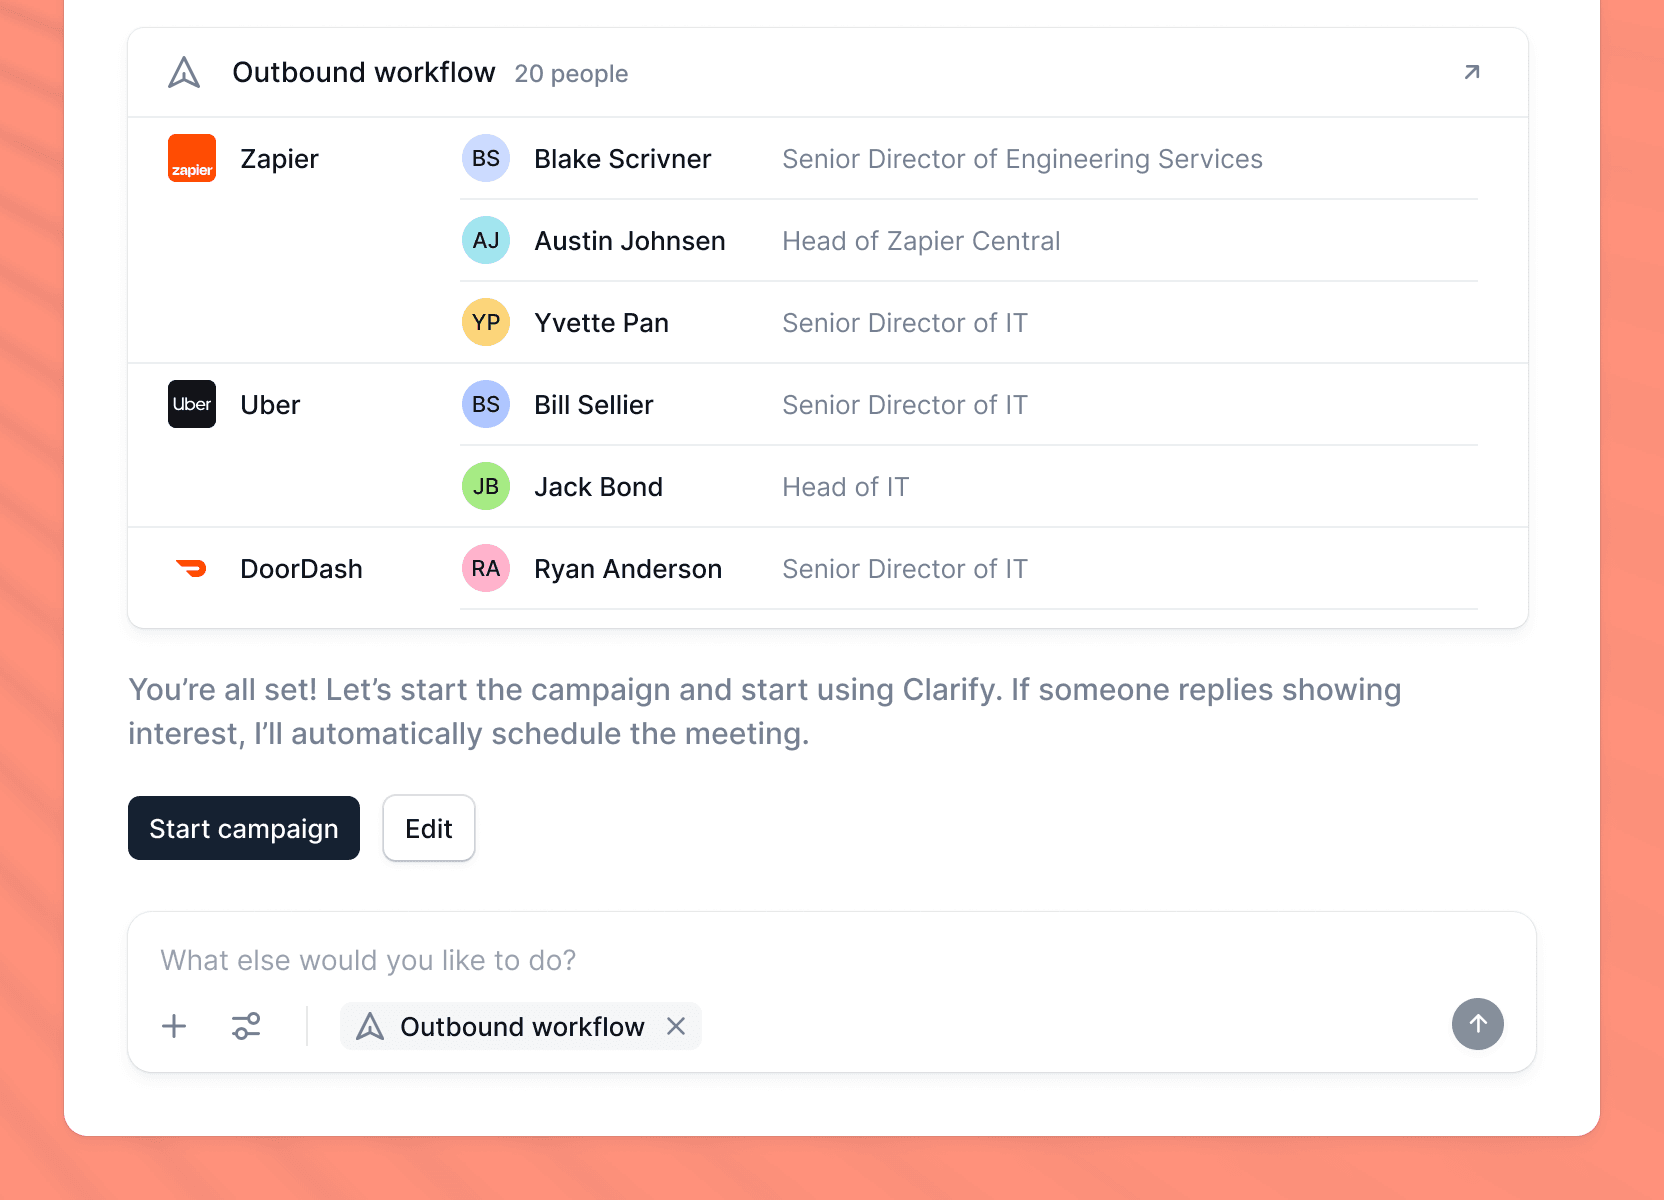Select Blake Scrivner's BS avatar
The height and width of the screenshot is (1200, 1664).
[x=486, y=158]
